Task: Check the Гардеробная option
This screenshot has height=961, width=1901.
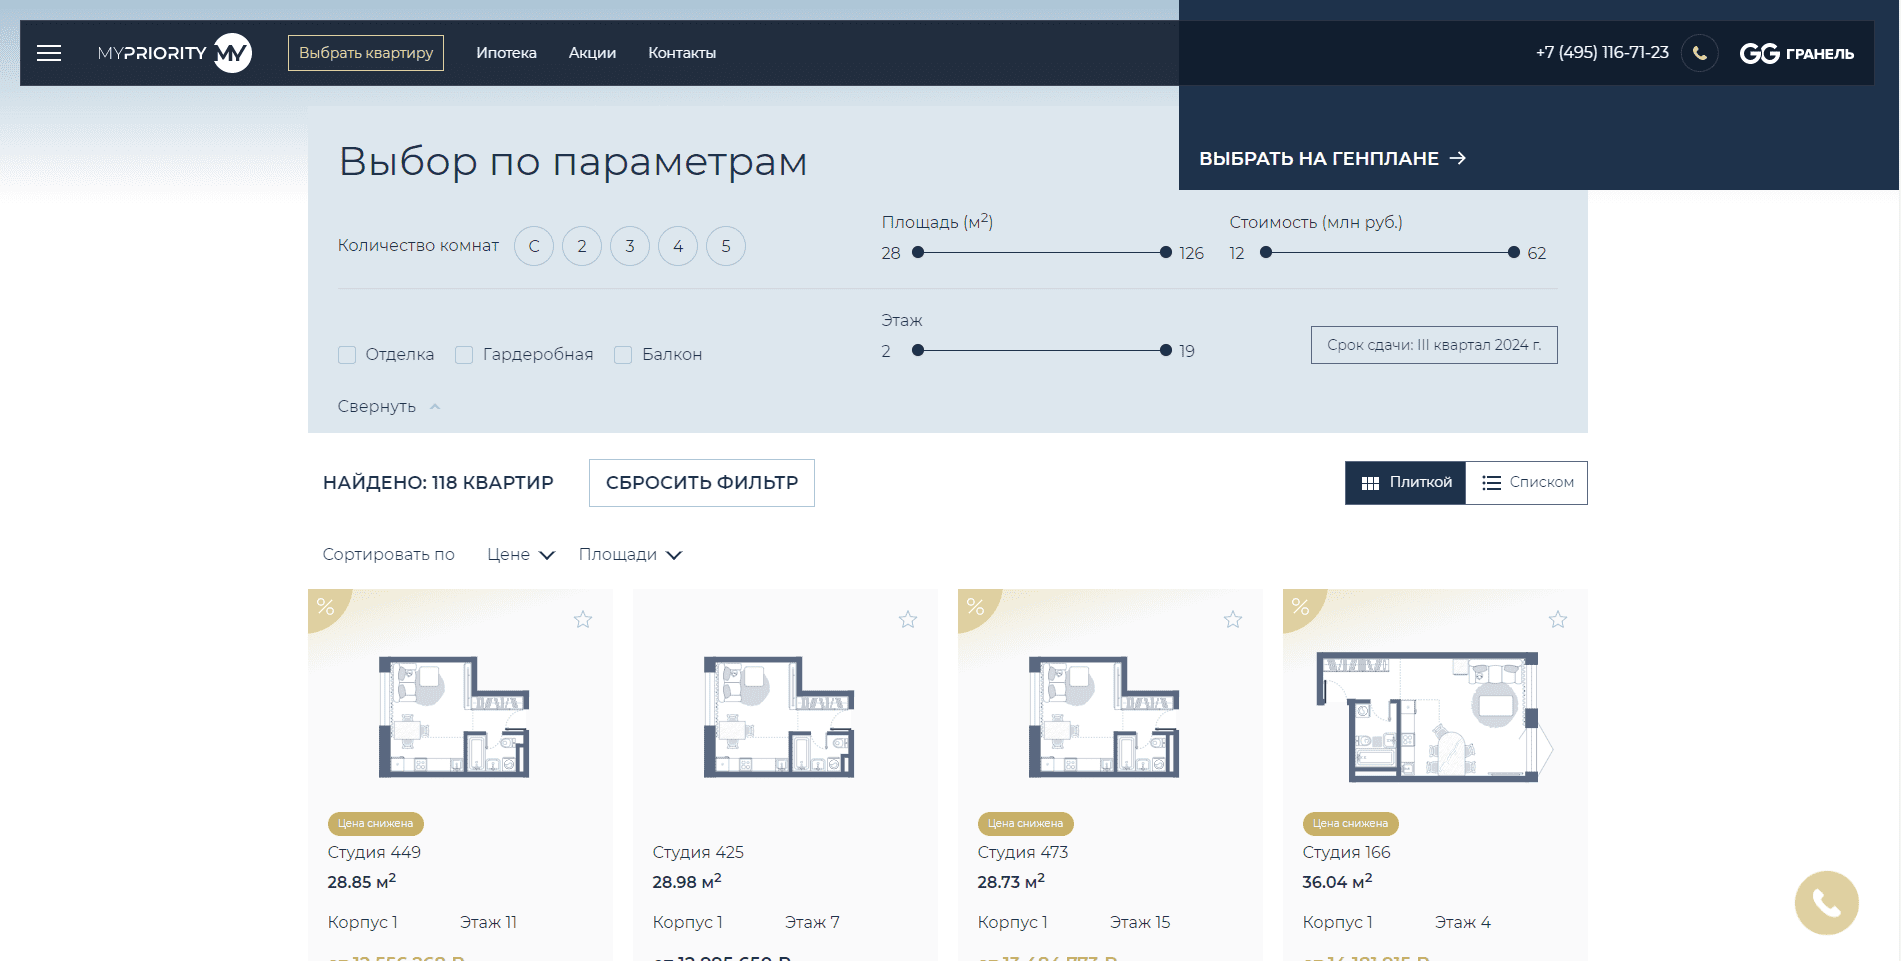Action: pyautogui.click(x=464, y=355)
